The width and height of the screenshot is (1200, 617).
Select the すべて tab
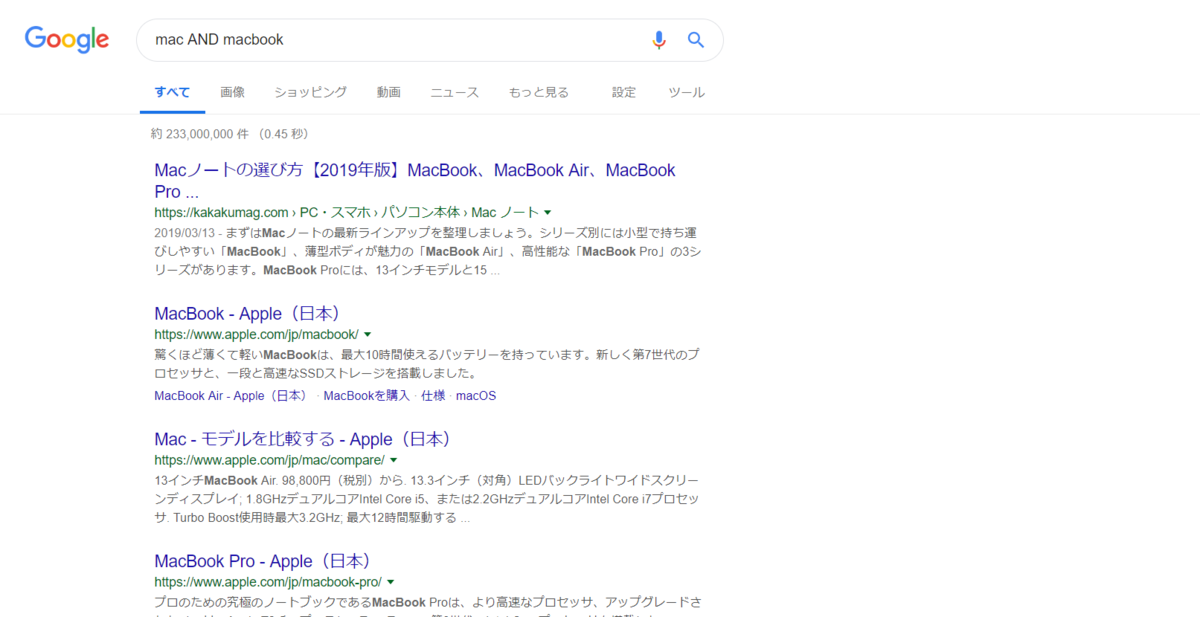pos(172,92)
